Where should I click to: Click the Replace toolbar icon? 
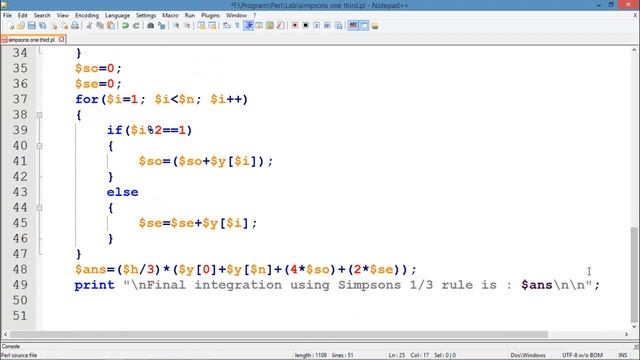[x=162, y=26]
